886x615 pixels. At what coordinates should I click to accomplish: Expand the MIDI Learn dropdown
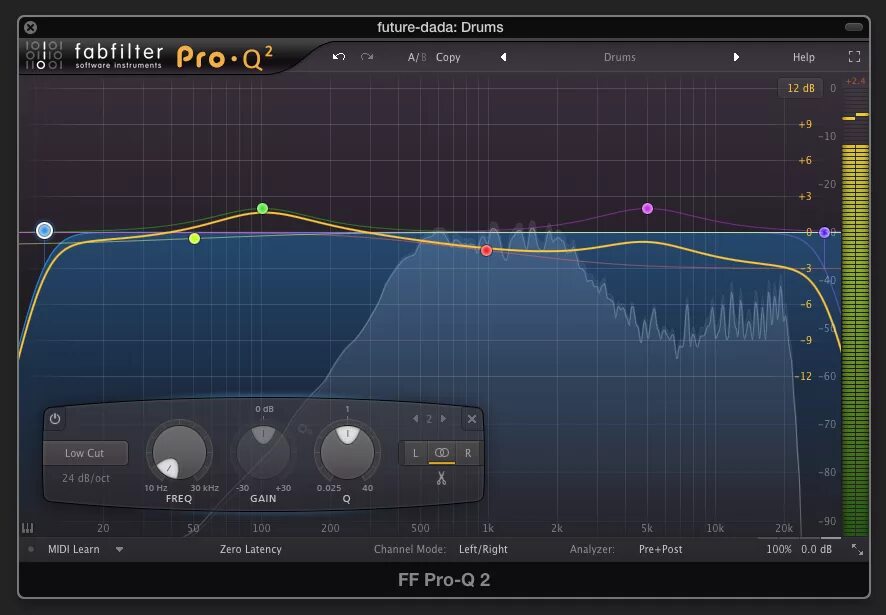[119, 549]
